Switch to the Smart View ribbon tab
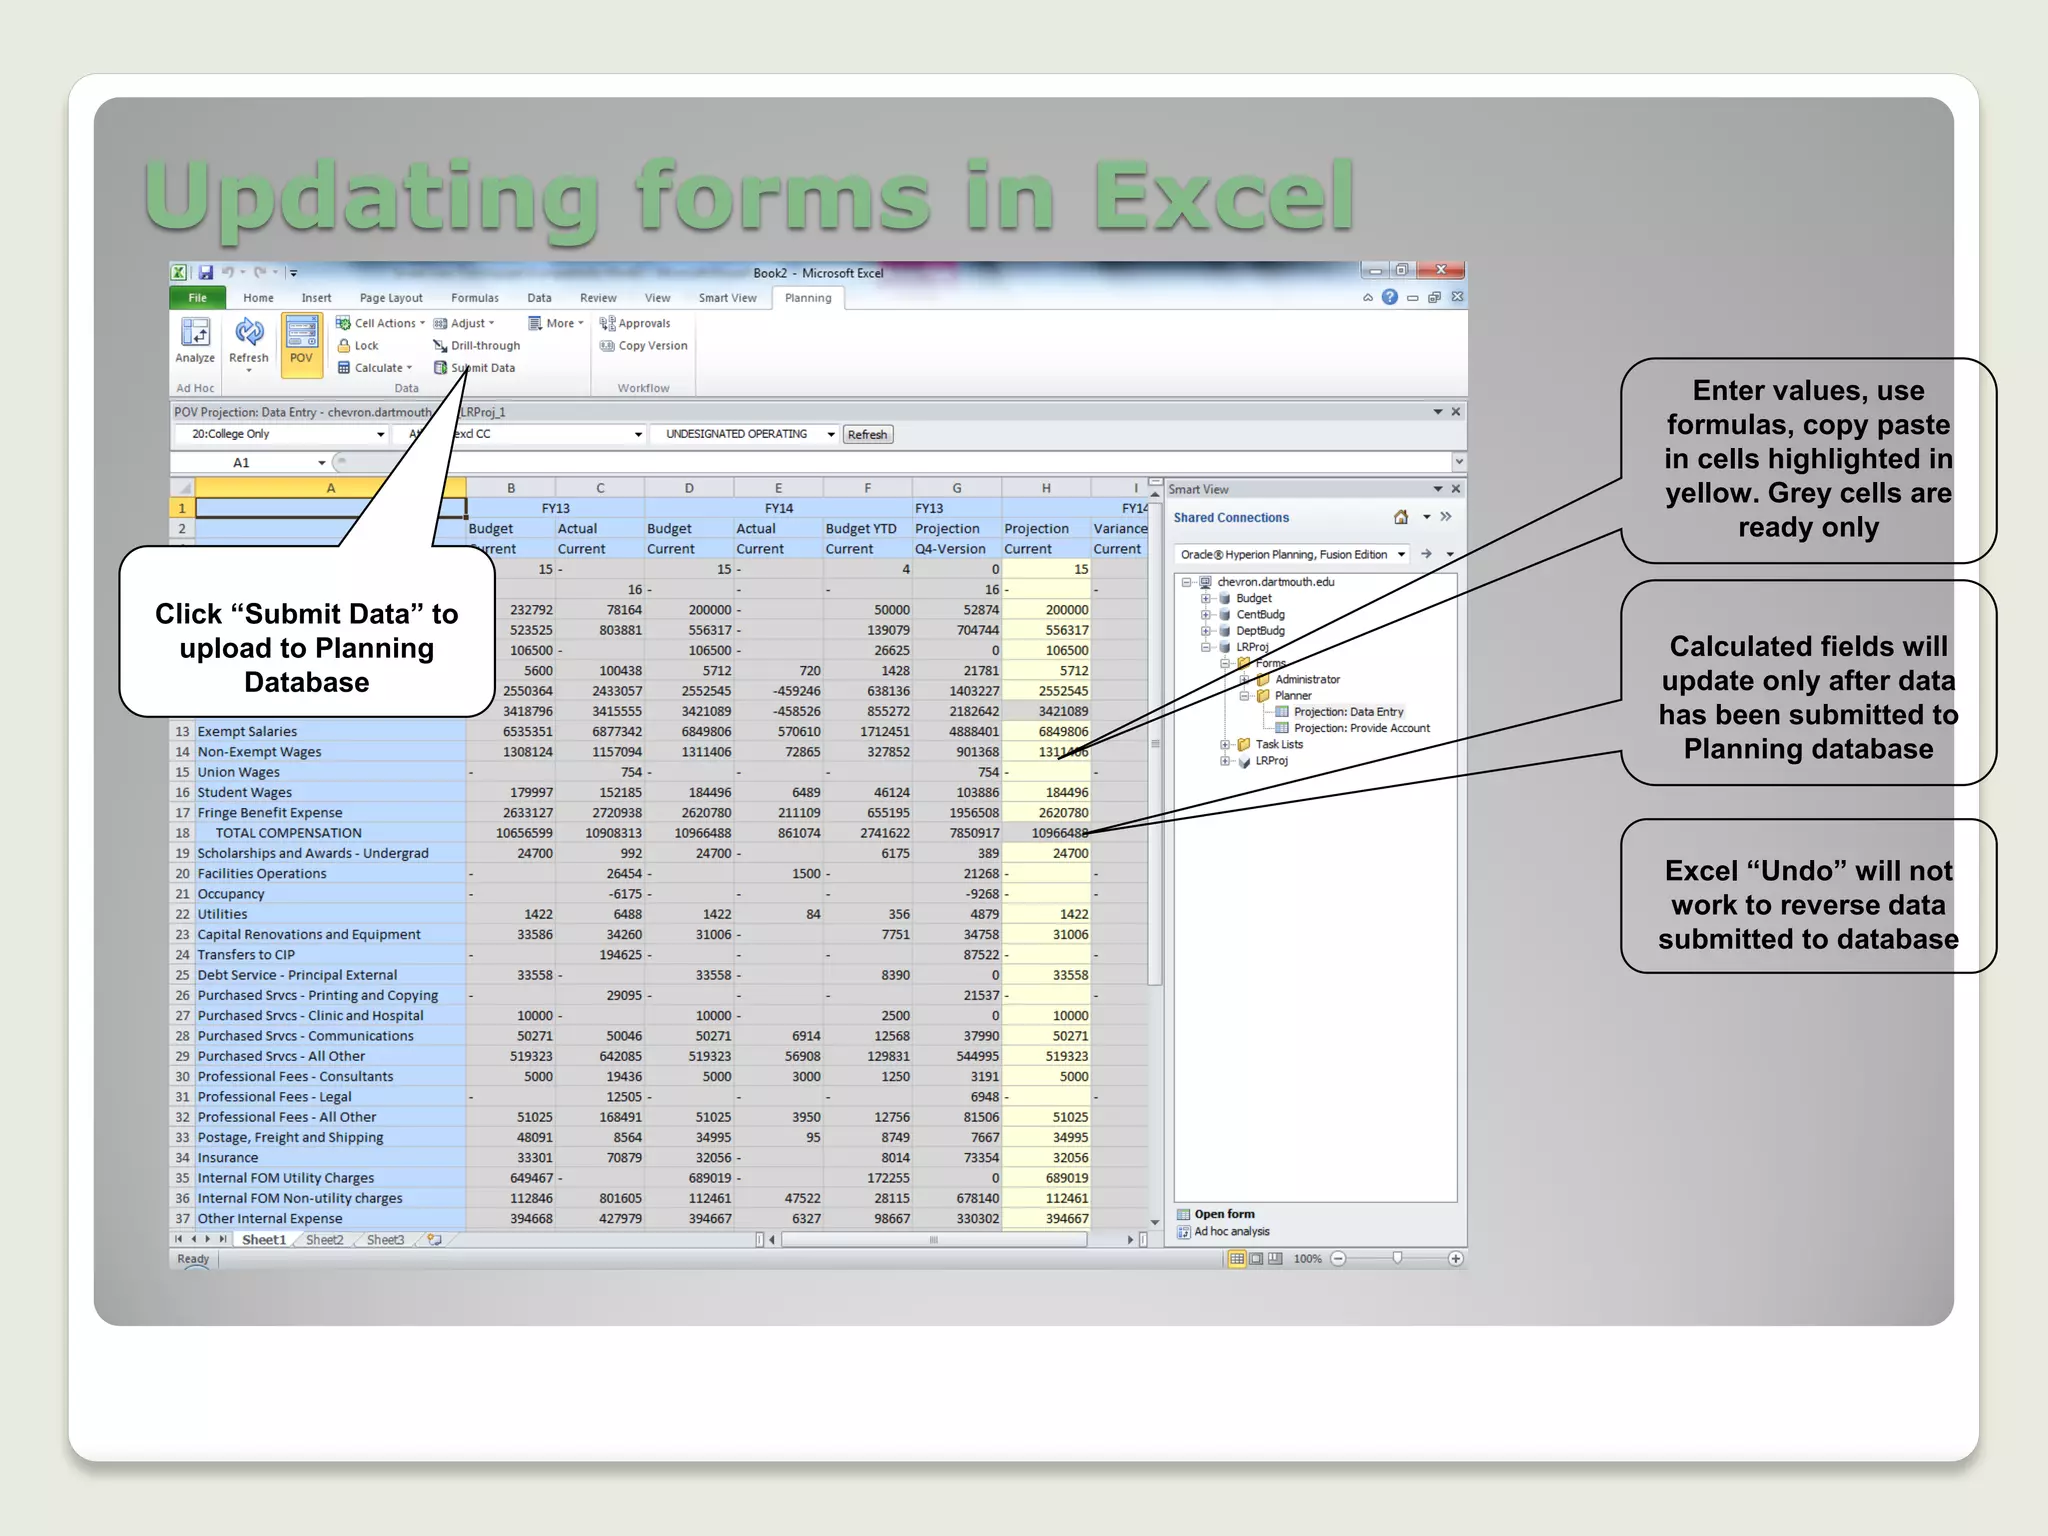Screen dimensions: 2048x1536 pyautogui.click(x=728, y=298)
